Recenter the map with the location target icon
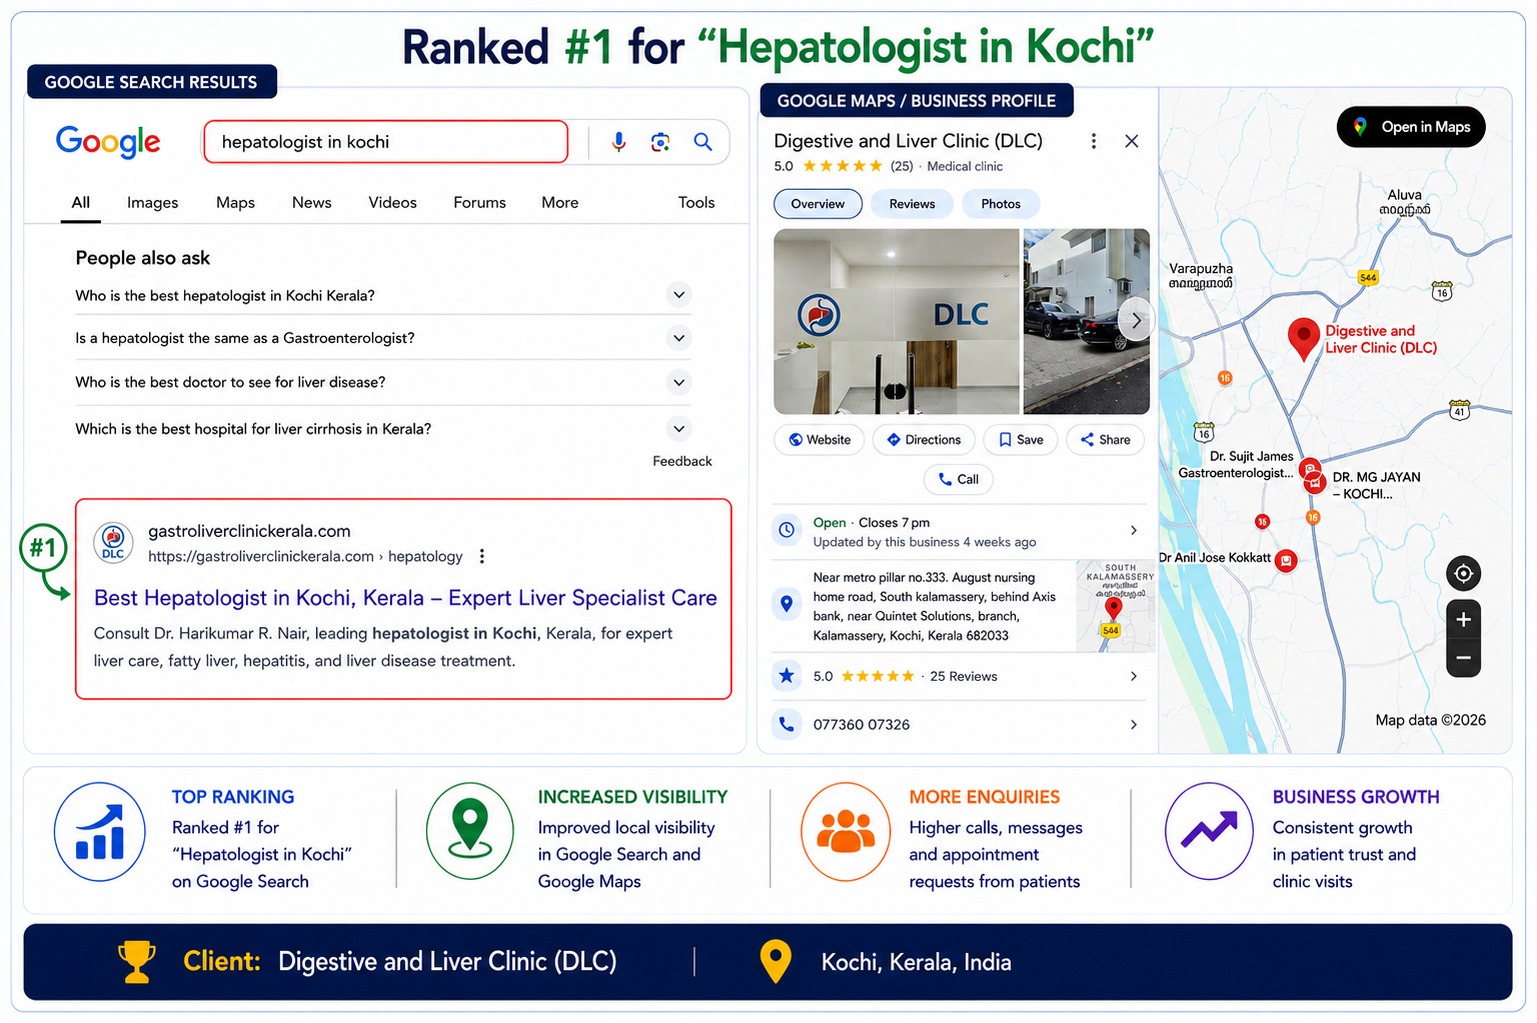Image resolution: width=1537 pixels, height=1023 pixels. 1463,573
